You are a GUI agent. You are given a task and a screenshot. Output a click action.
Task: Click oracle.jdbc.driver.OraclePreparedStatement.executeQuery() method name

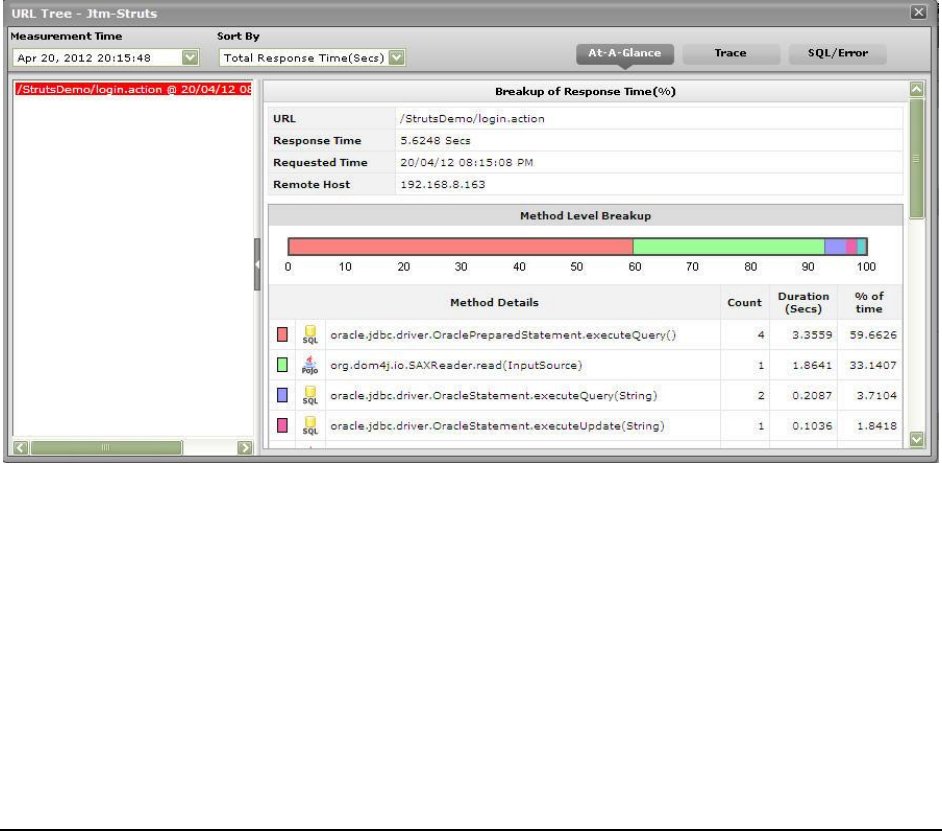[503, 335]
